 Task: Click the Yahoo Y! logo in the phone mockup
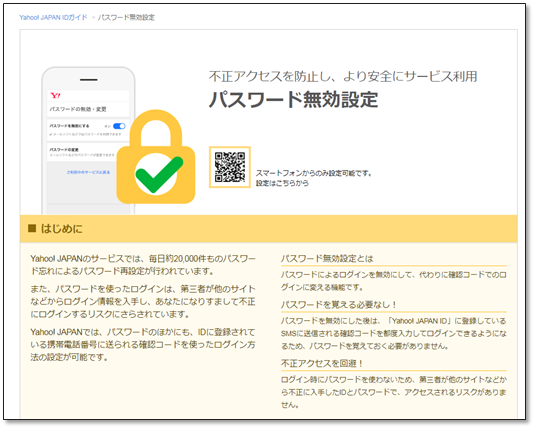tap(55, 96)
